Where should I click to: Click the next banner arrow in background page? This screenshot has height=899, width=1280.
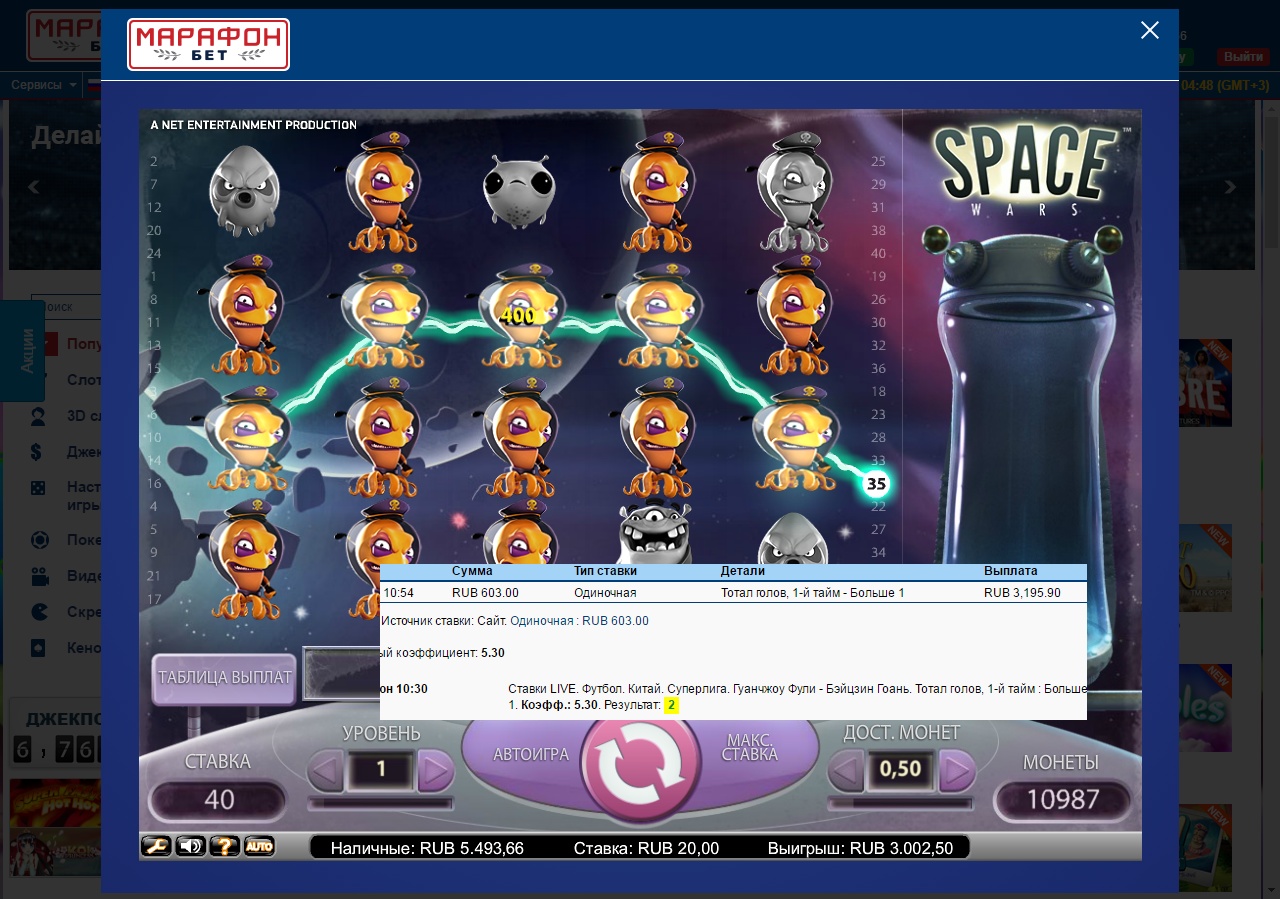click(x=1230, y=187)
